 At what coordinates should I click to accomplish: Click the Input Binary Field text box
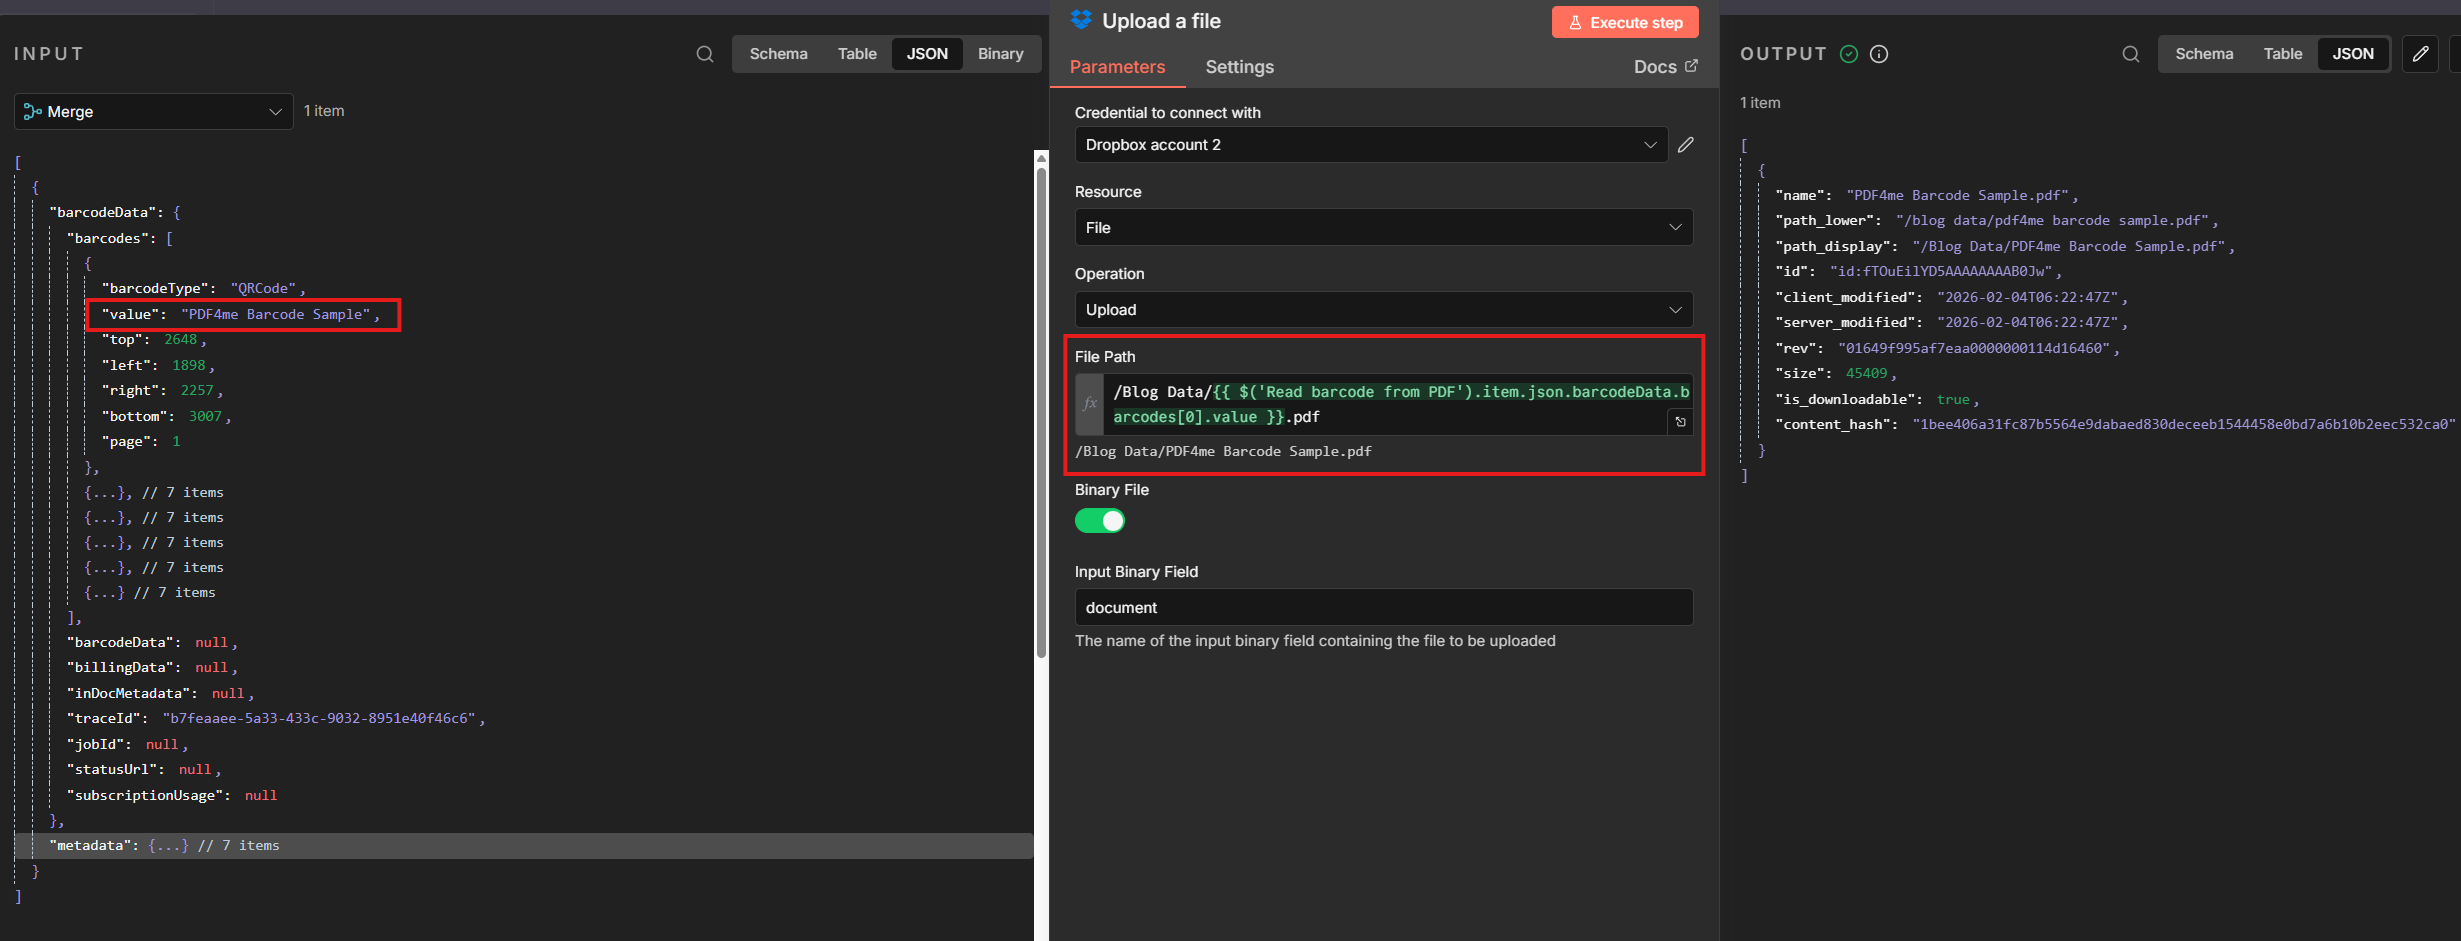(1383, 608)
